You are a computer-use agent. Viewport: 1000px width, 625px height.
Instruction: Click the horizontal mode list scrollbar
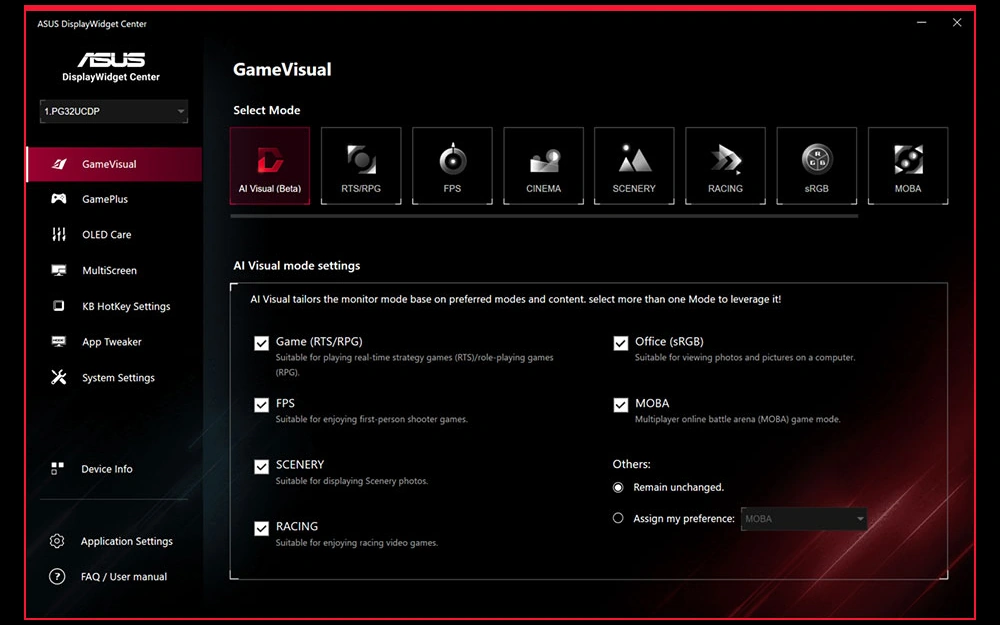544,216
